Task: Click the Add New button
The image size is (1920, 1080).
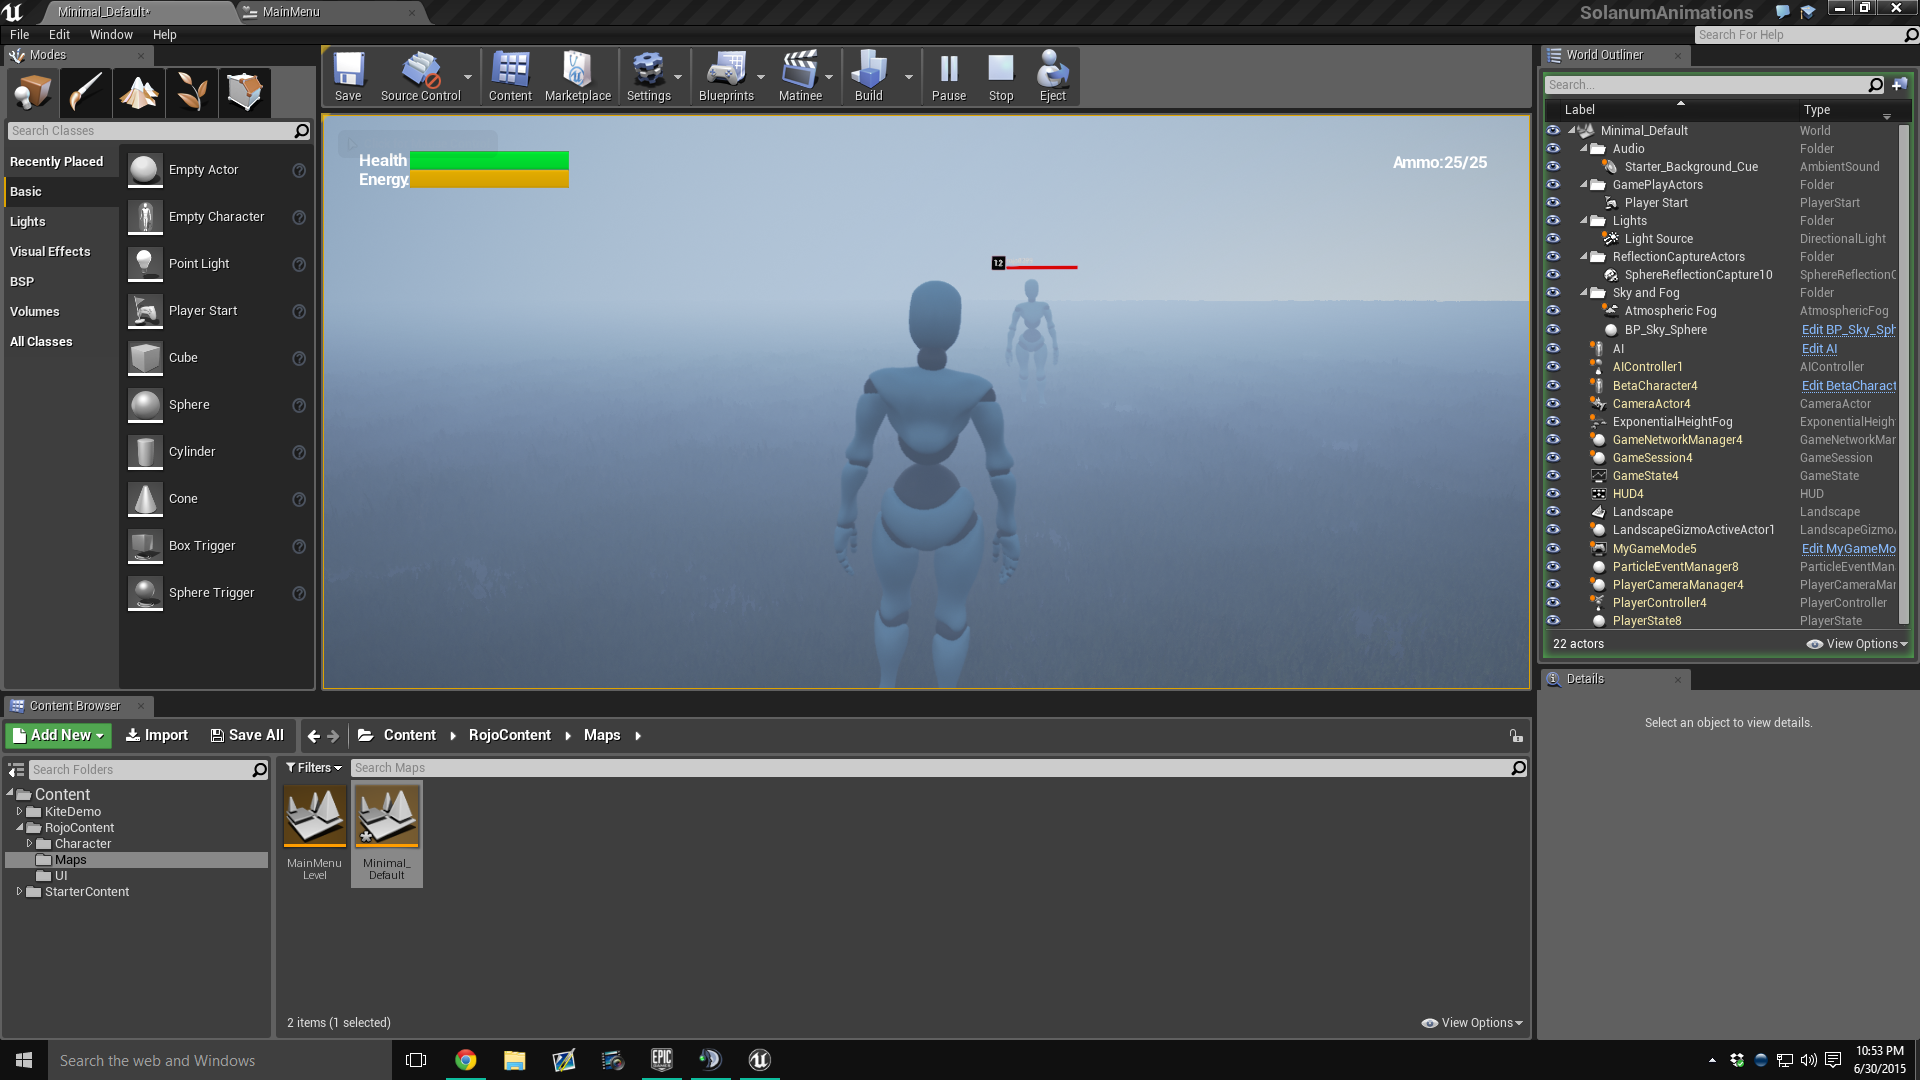Action: pyautogui.click(x=58, y=736)
